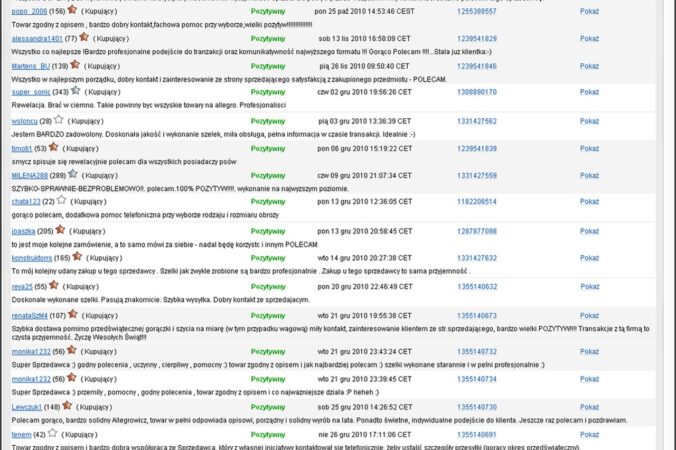Open monika1232 link in the 1355140732 row
The height and width of the screenshot is (450, 676).
pyautogui.click(x=31, y=352)
